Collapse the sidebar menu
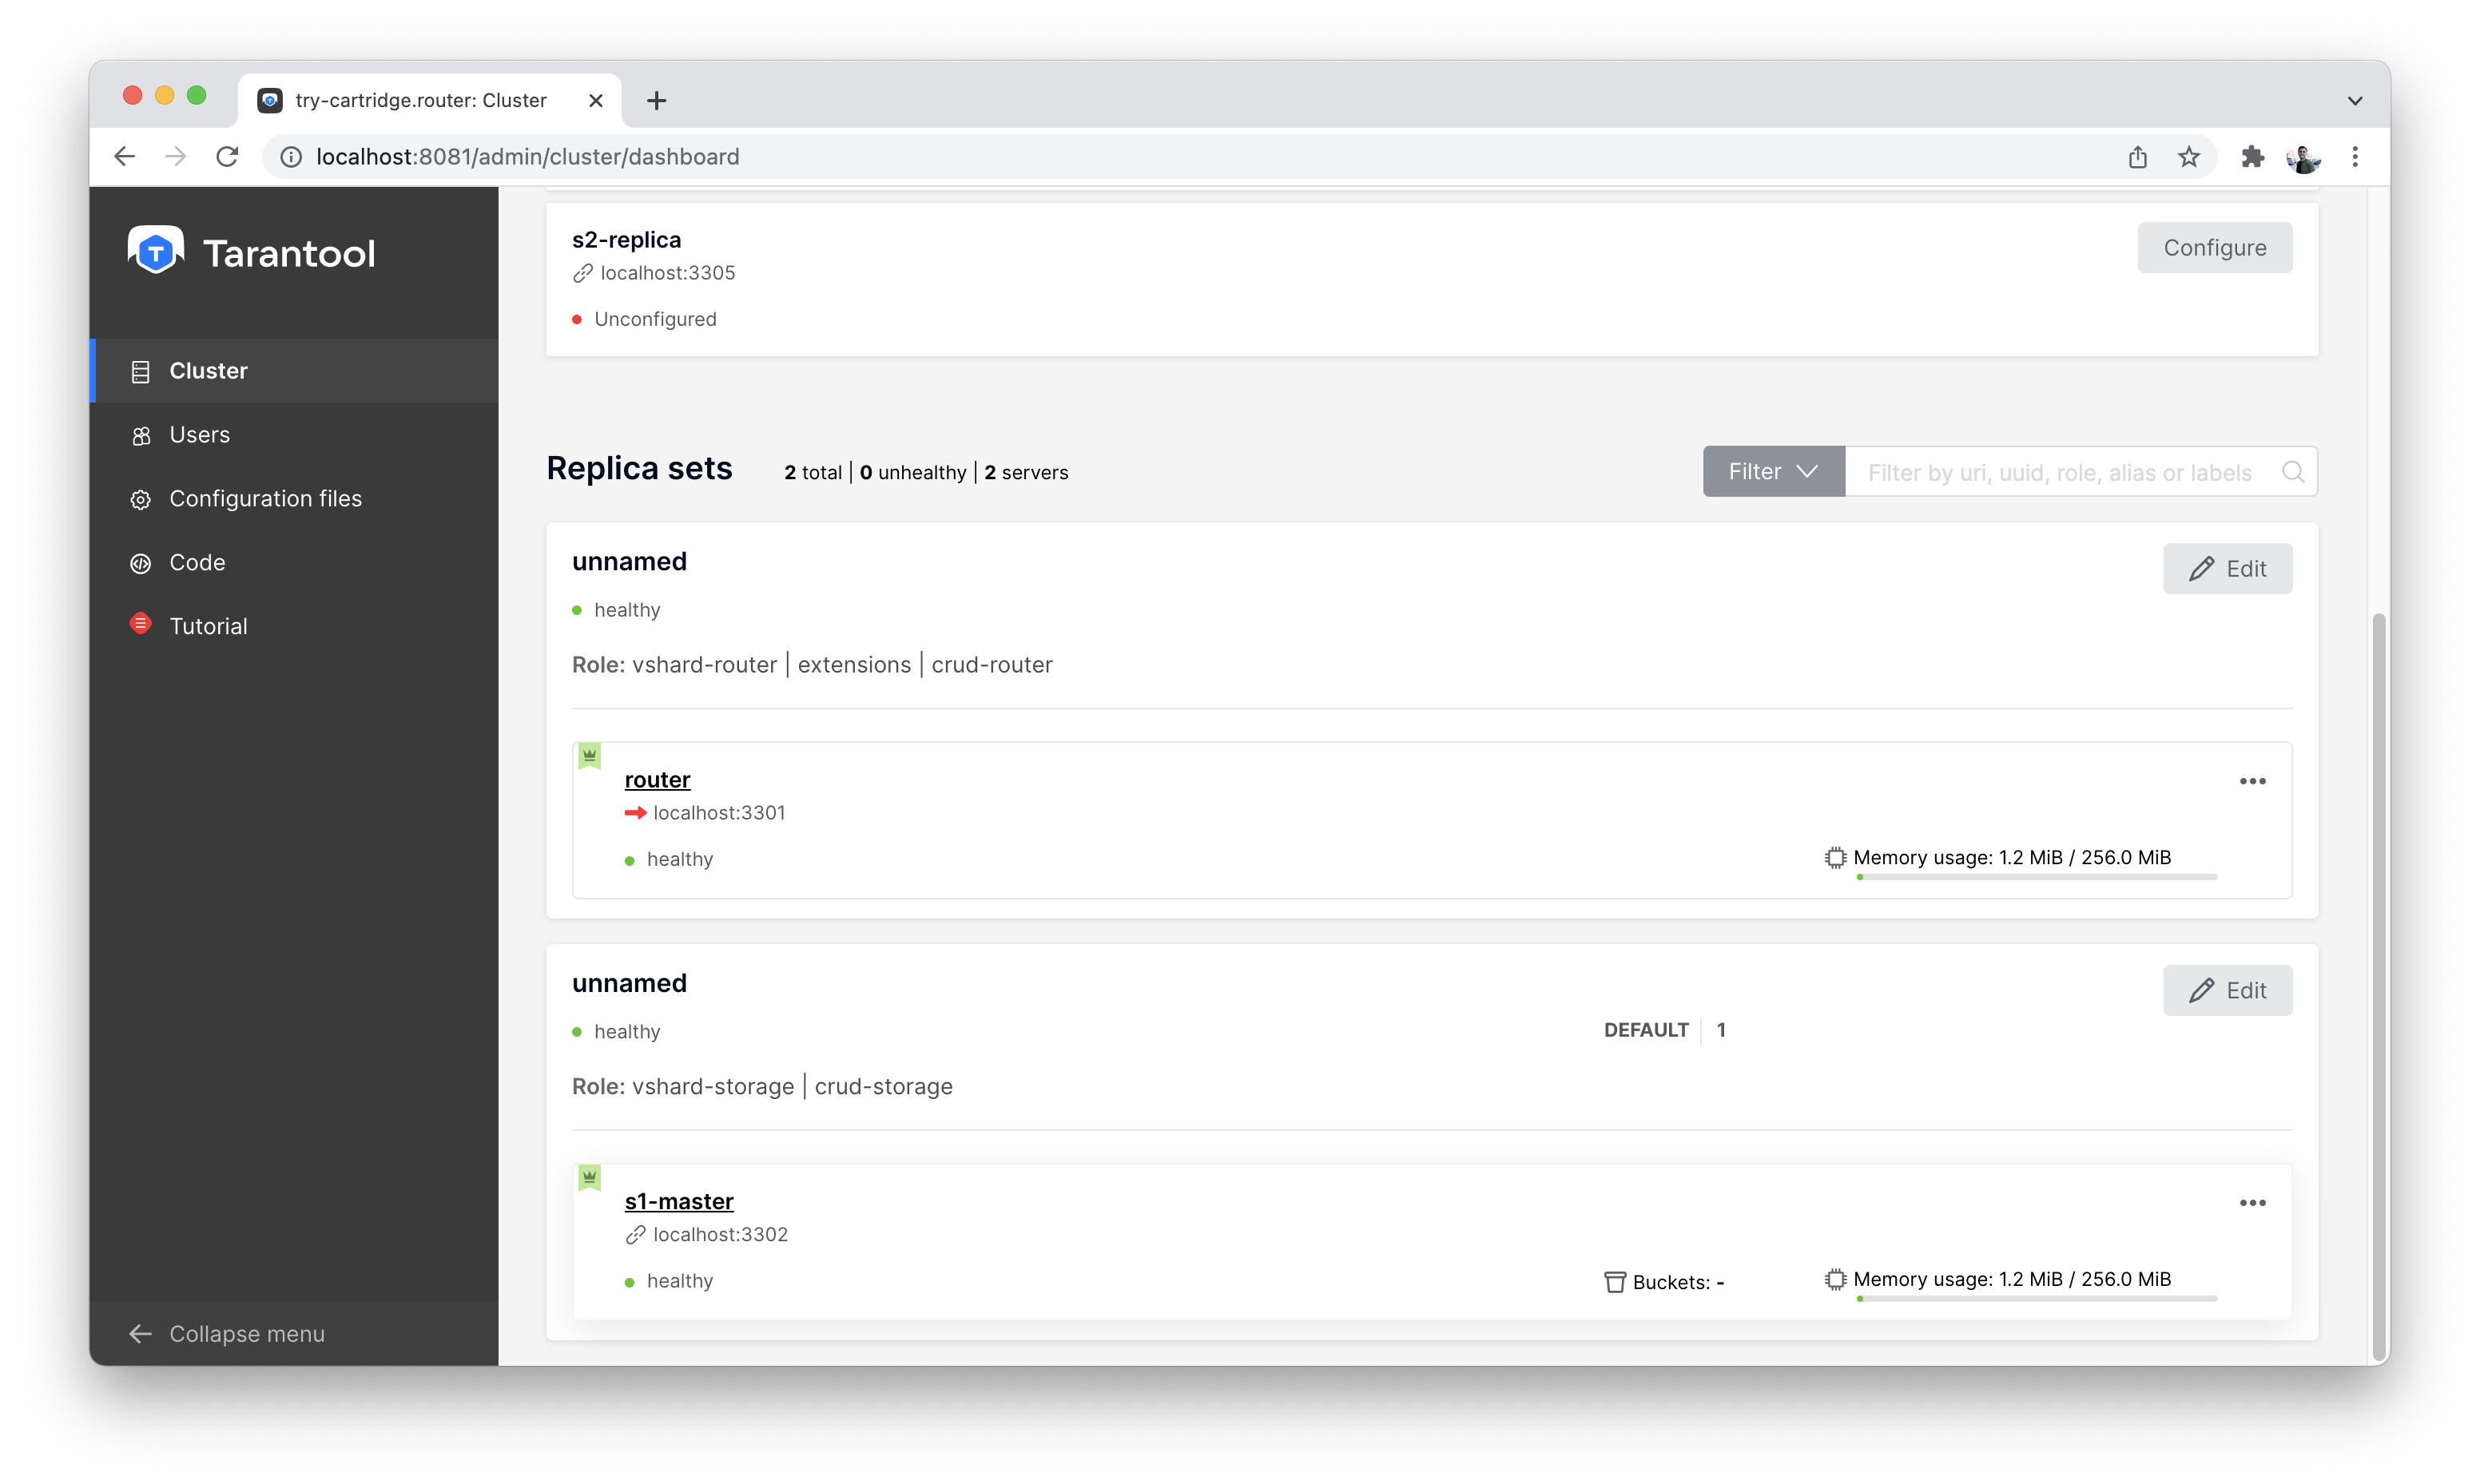2480x1484 pixels. pos(294,1334)
